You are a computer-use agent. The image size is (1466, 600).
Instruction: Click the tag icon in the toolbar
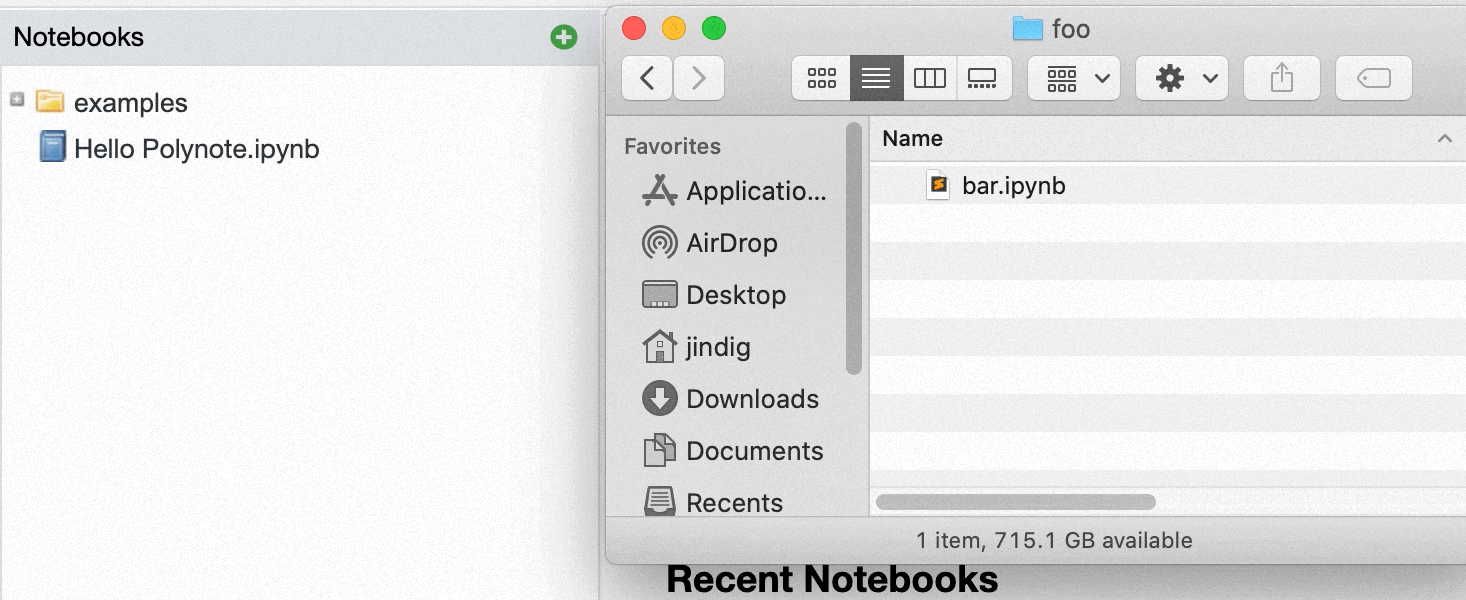point(1373,77)
